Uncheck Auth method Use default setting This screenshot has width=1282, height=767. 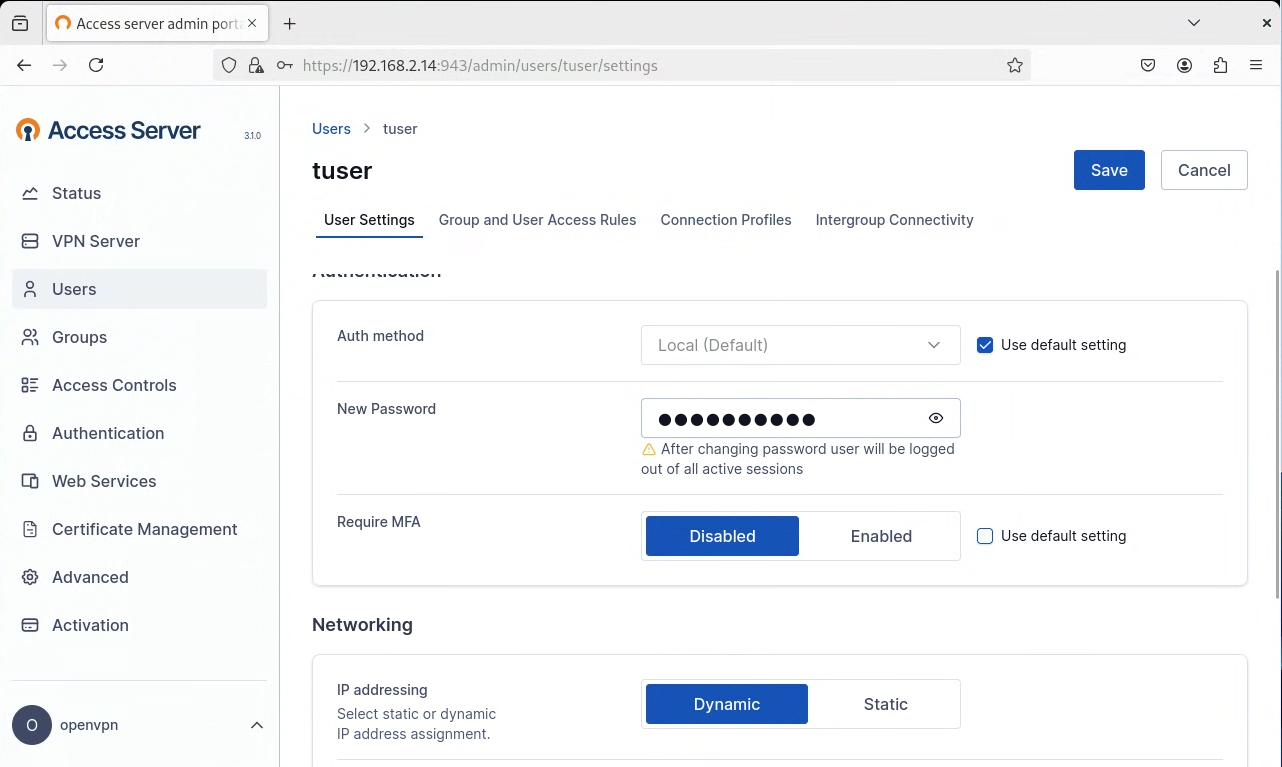985,345
